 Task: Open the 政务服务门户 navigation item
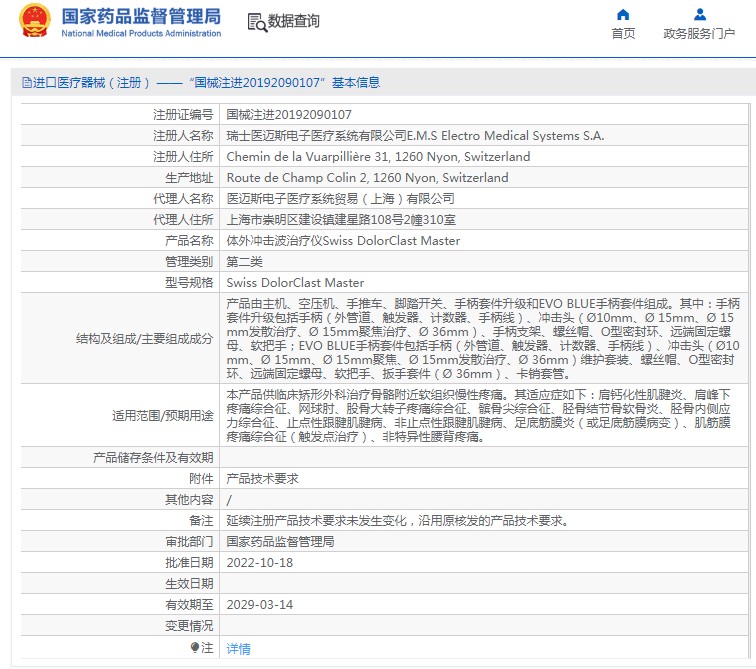tap(700, 34)
